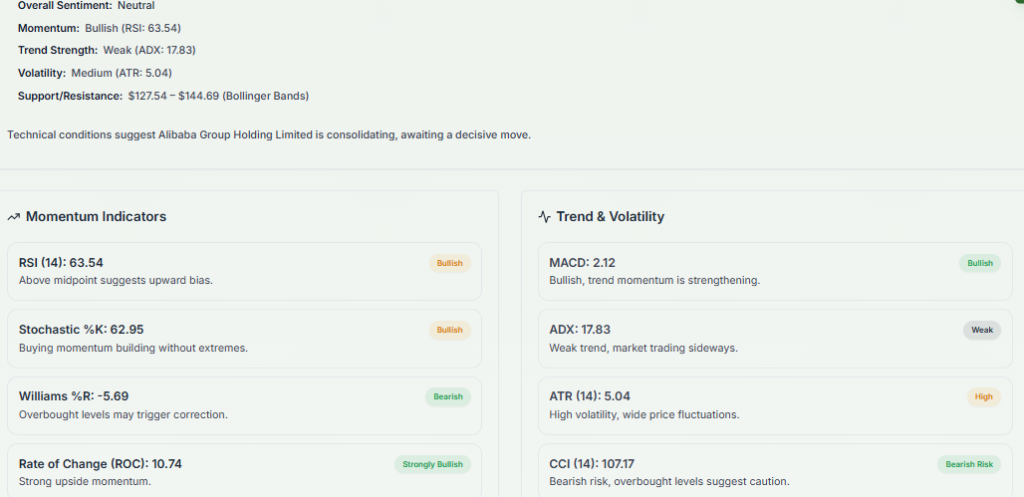The height and width of the screenshot is (497, 1024).
Task: Click the Strongly Bullish badge on ROC
Action: [x=432, y=464]
